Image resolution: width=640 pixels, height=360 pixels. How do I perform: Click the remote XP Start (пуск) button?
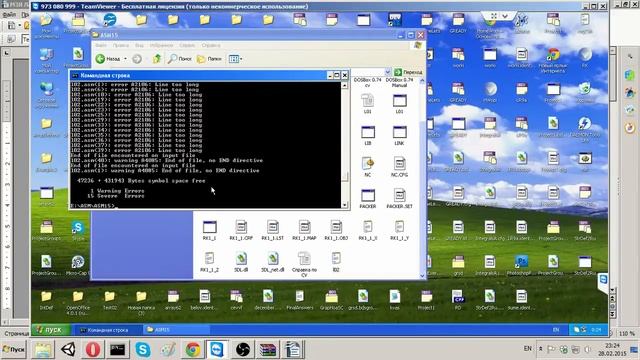(51, 330)
